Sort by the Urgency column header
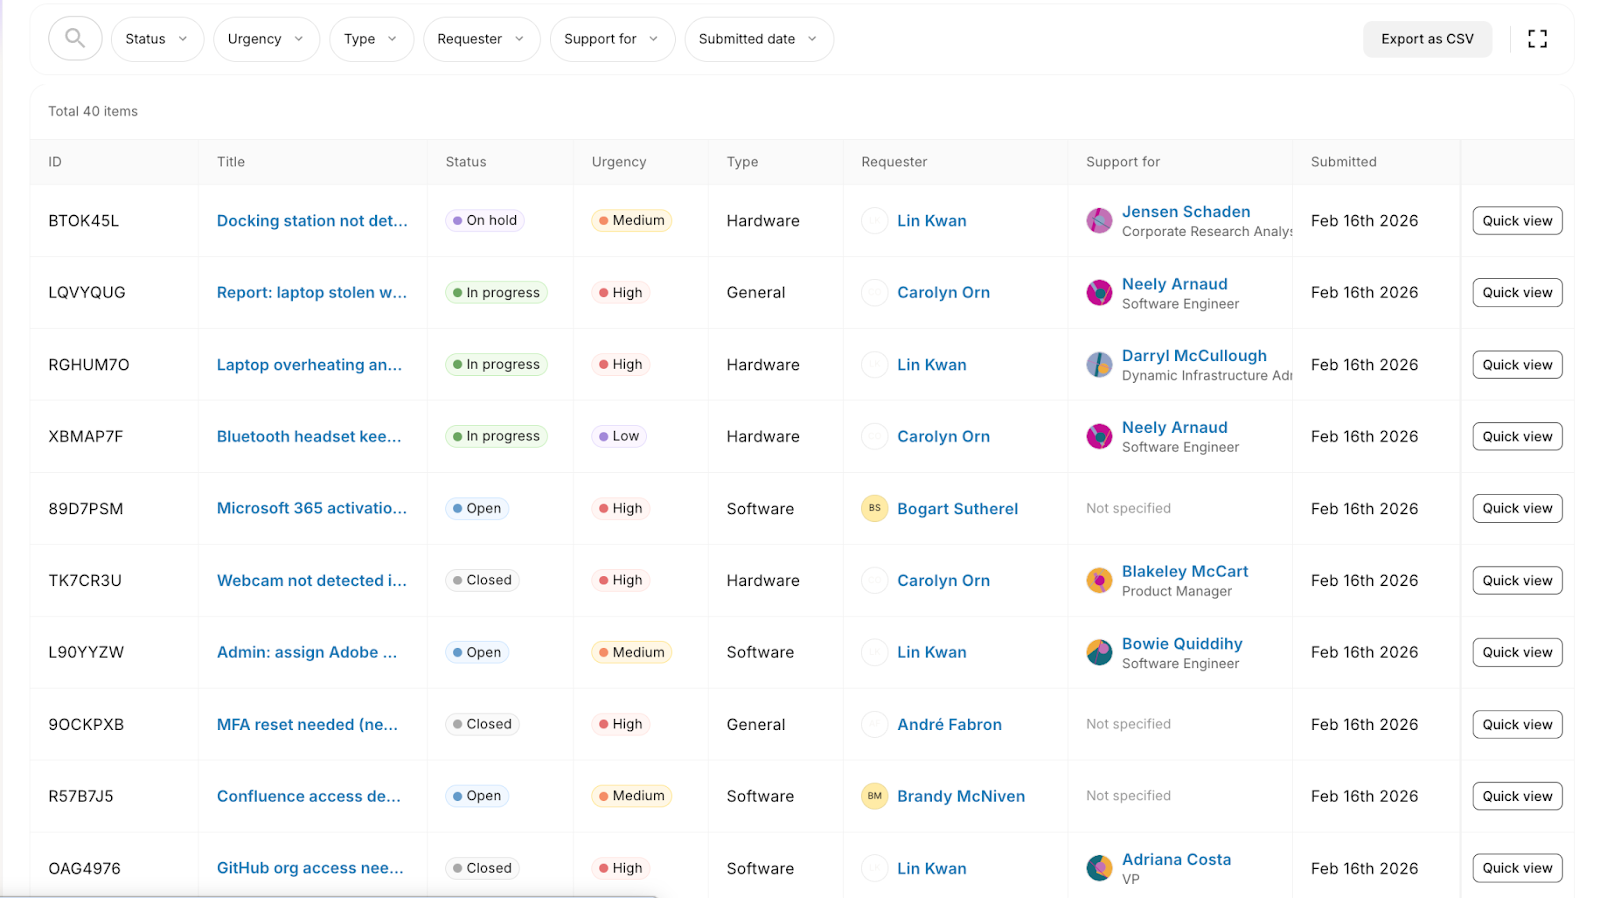Image resolution: width=1600 pixels, height=898 pixels. tap(618, 162)
